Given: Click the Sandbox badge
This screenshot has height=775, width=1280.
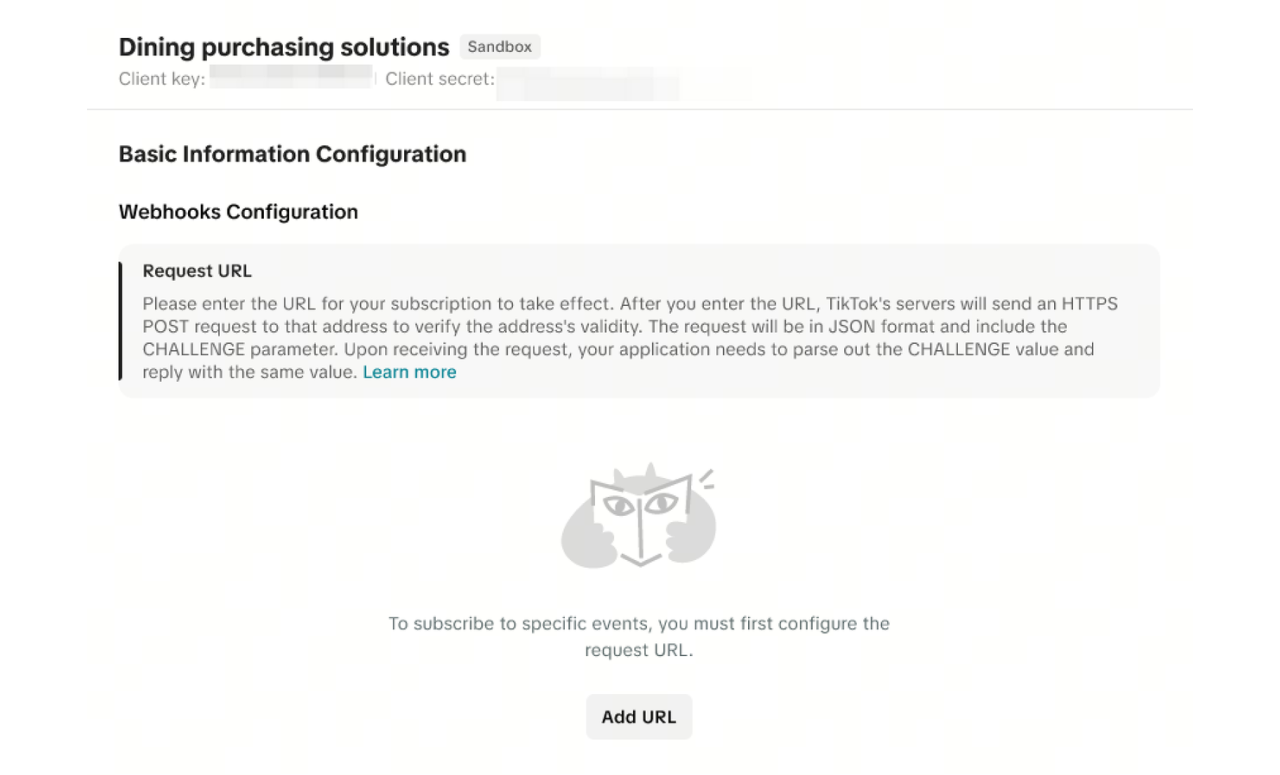Looking at the screenshot, I should [x=500, y=47].
